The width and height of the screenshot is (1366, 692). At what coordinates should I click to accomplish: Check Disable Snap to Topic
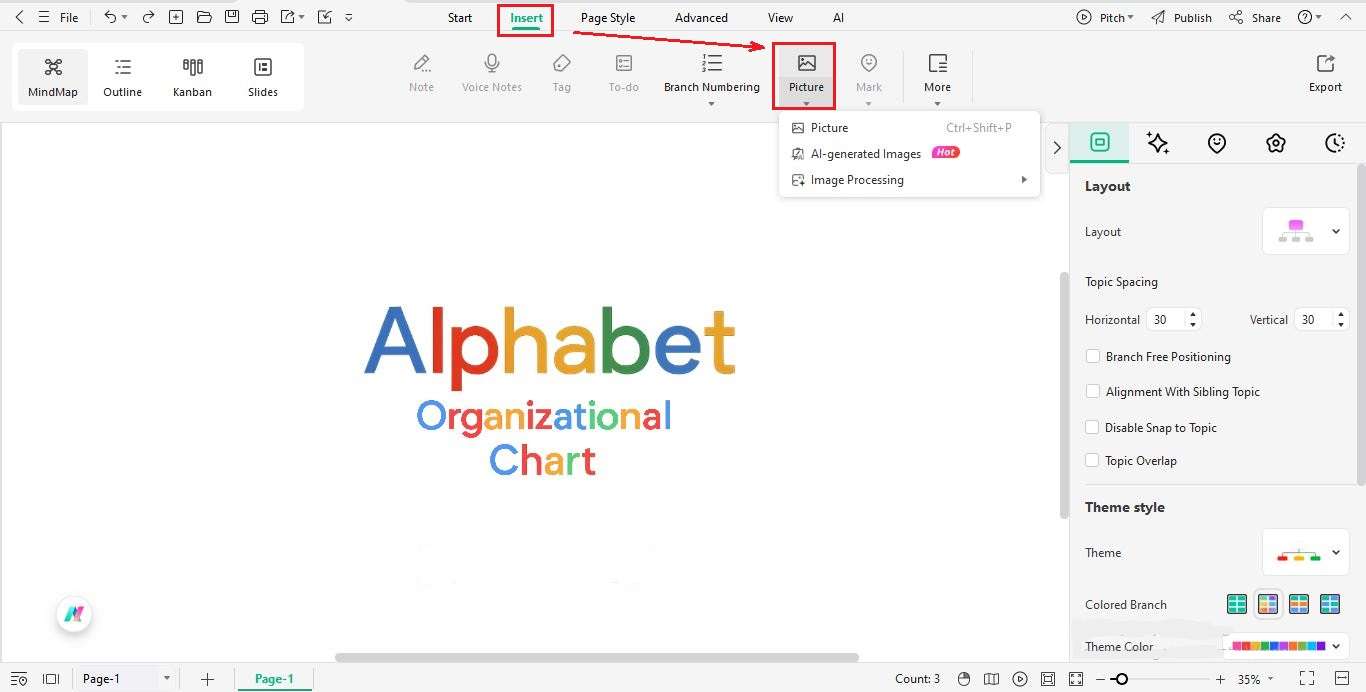click(x=1093, y=427)
